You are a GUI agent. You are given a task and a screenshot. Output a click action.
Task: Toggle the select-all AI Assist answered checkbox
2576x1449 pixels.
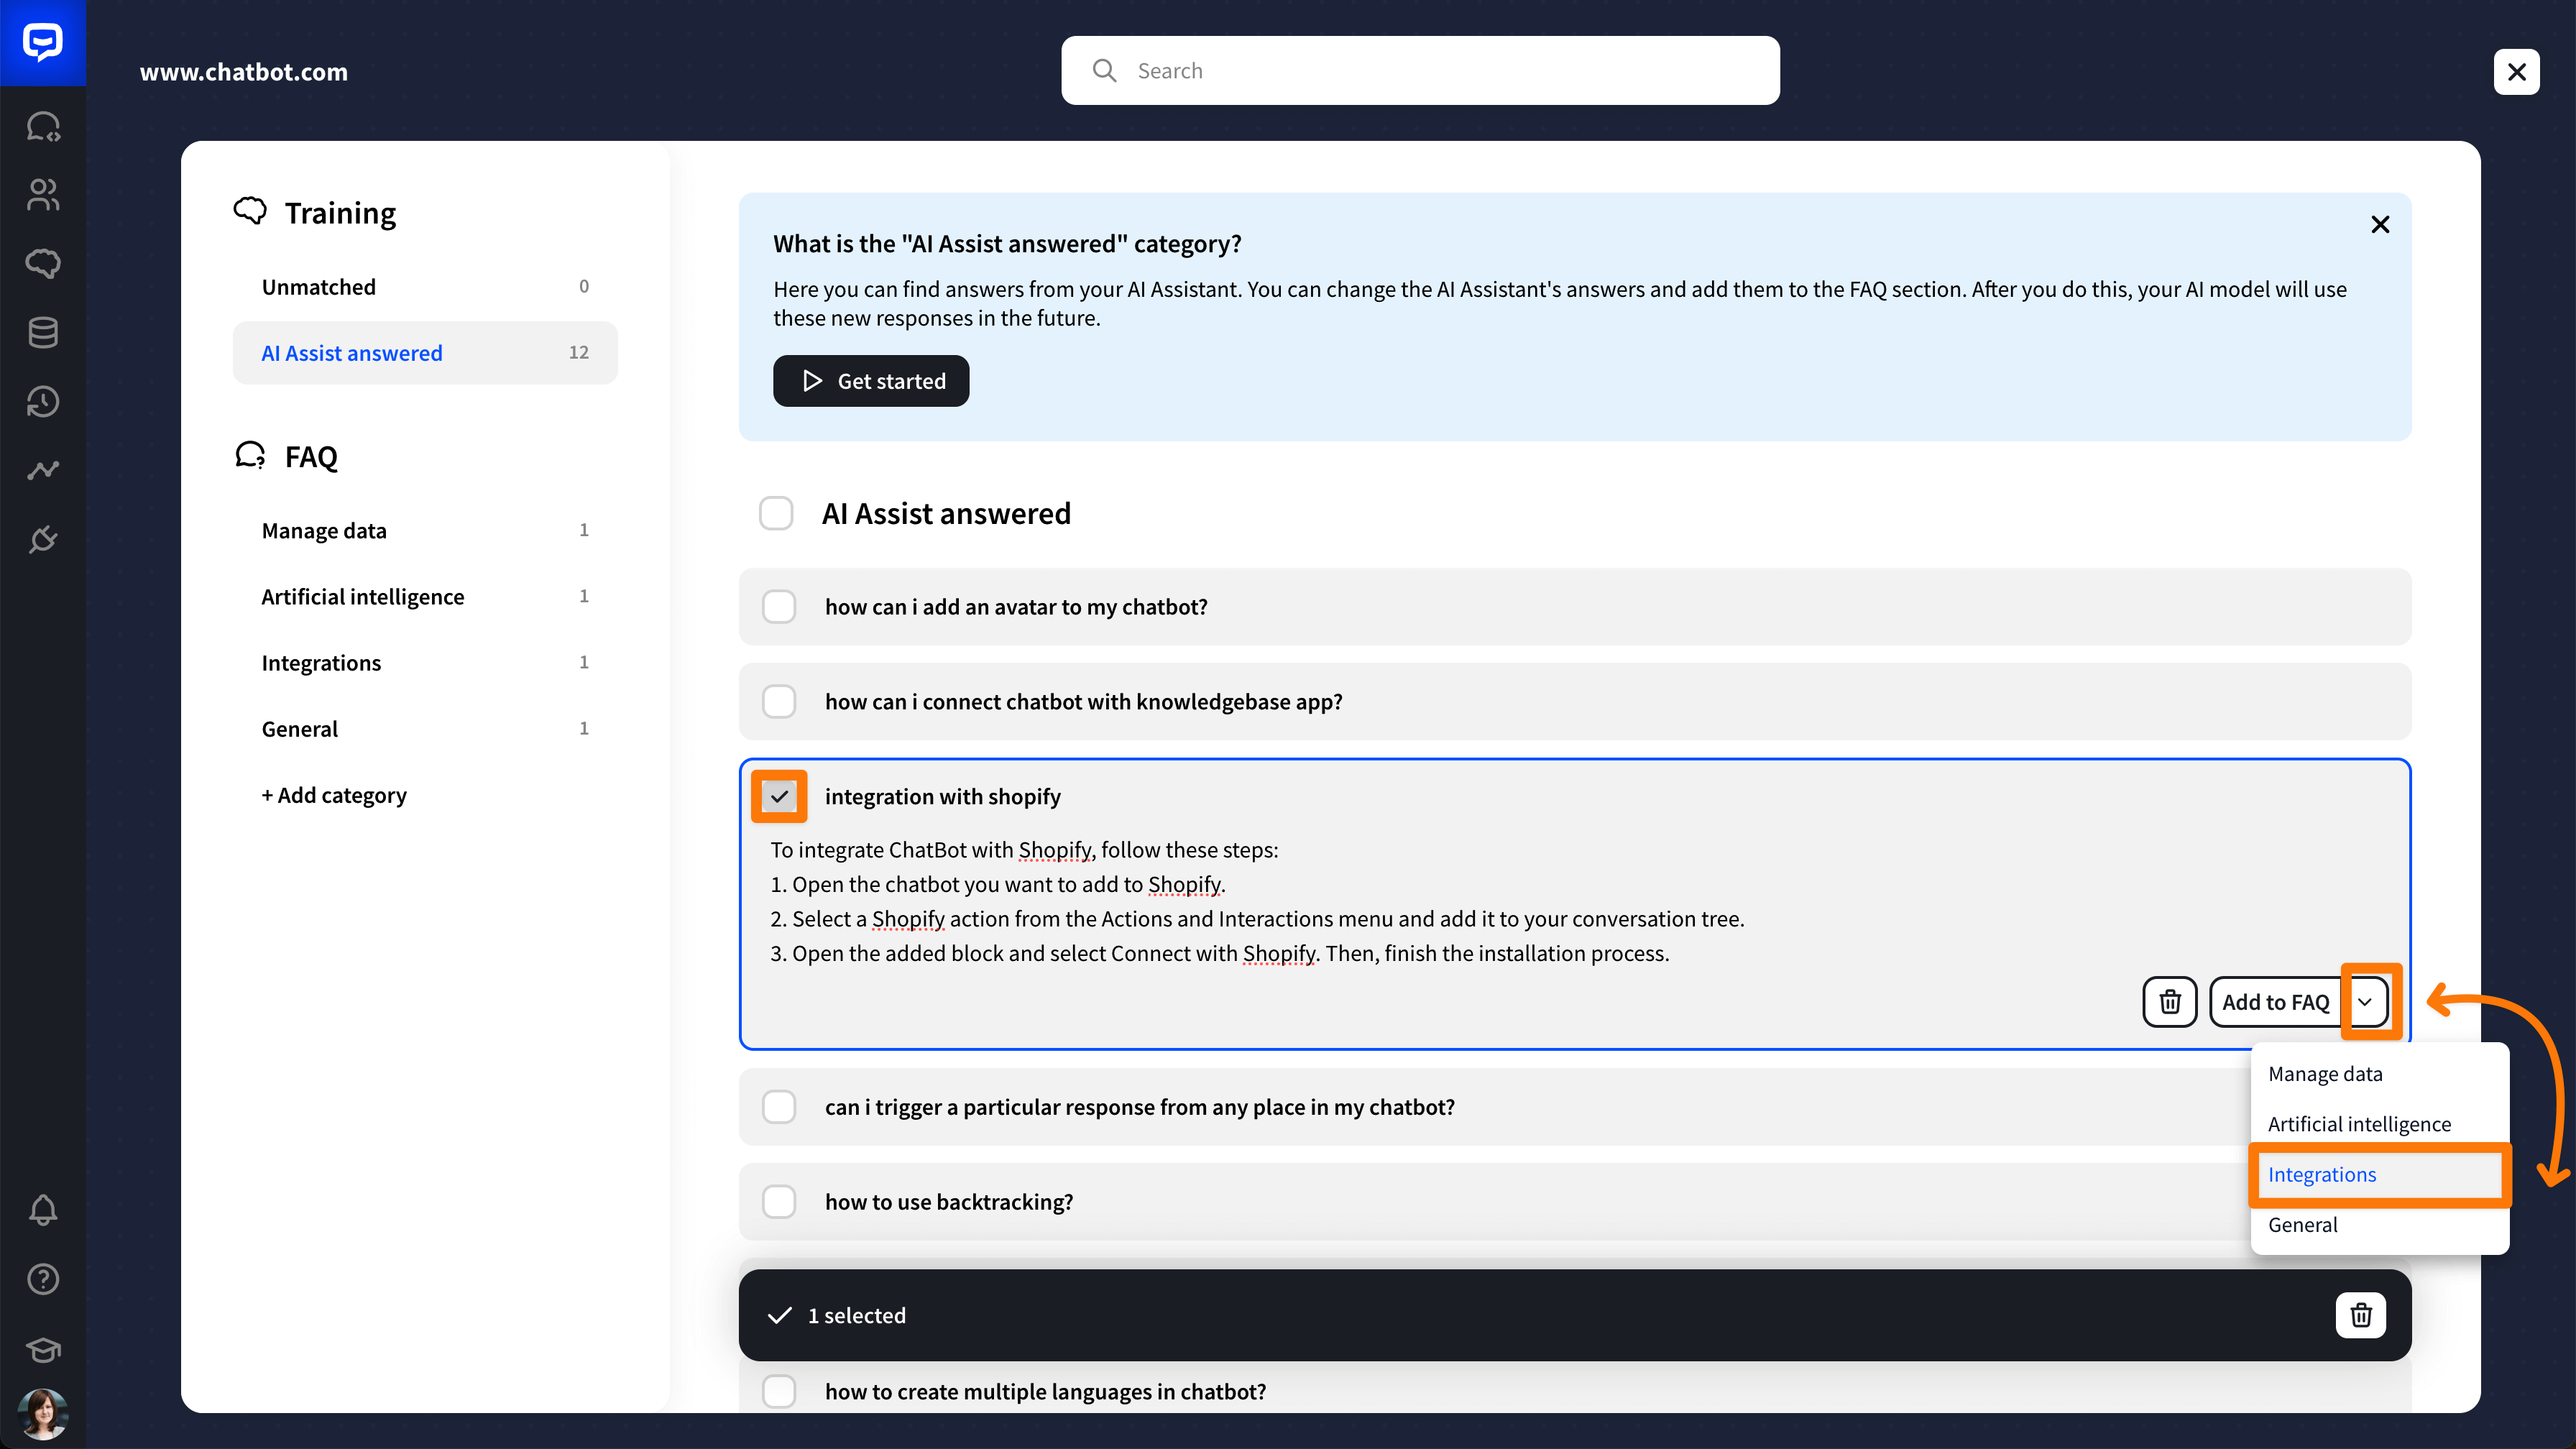[x=776, y=513]
